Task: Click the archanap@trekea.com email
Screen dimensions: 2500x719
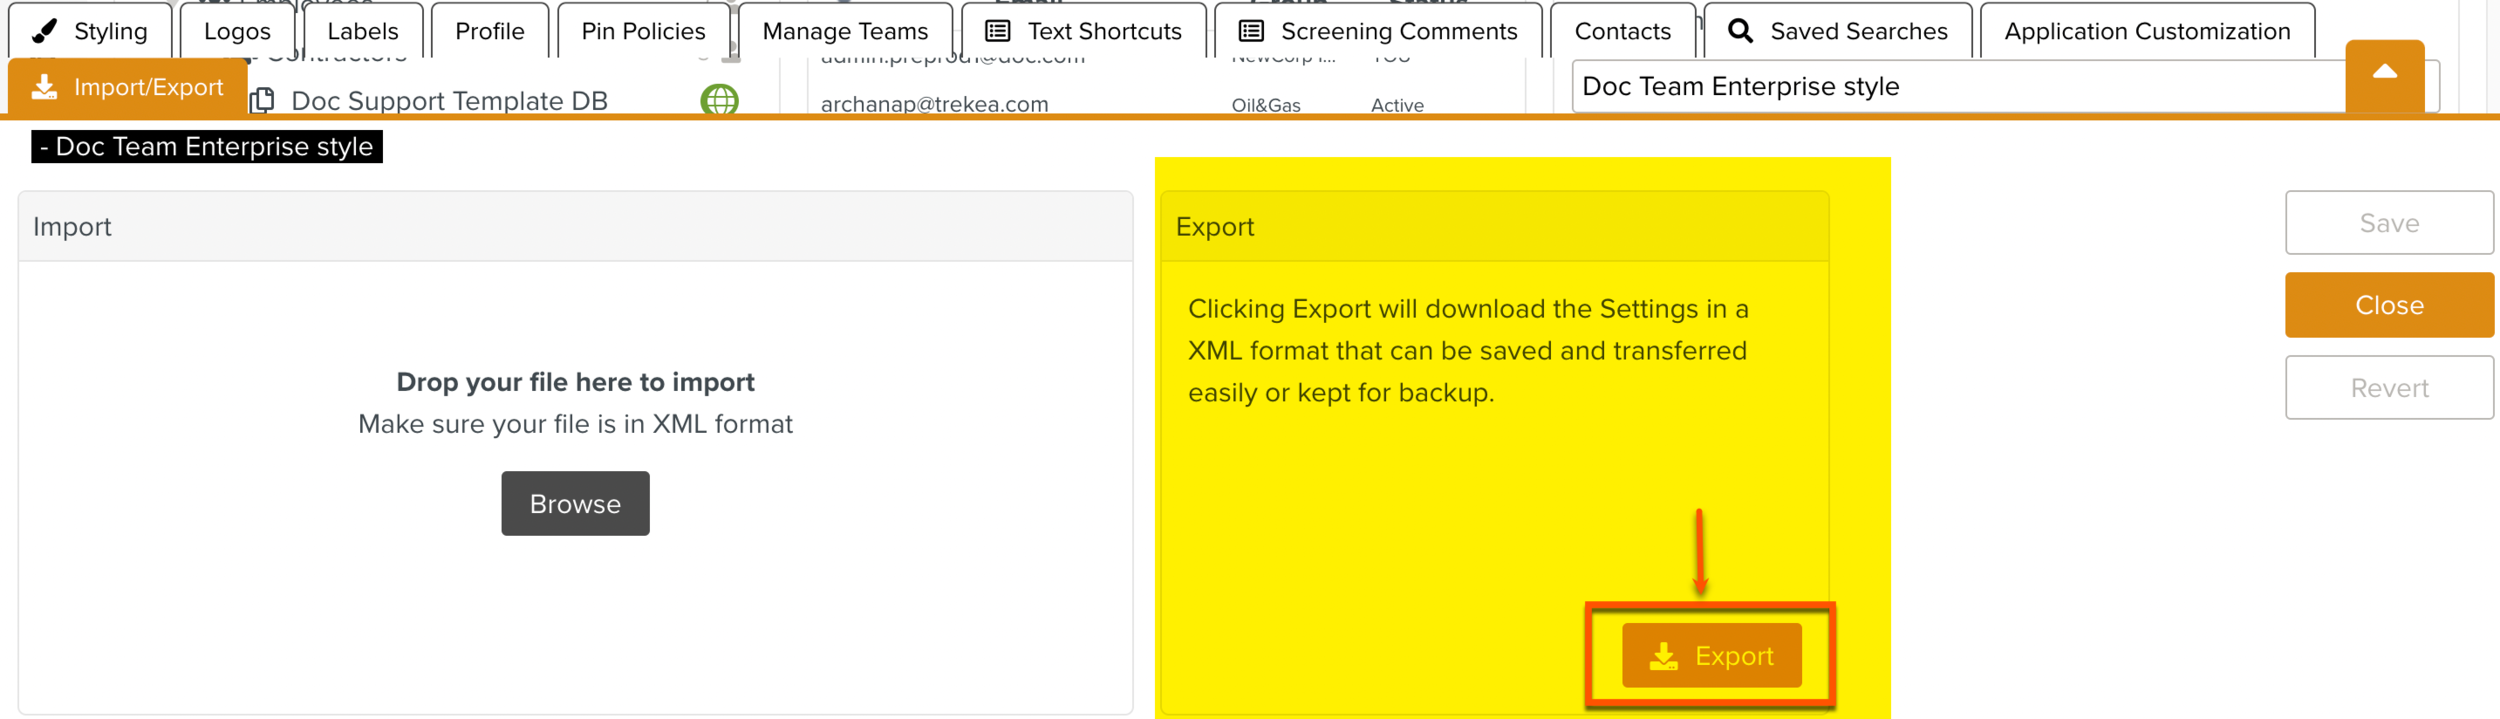Action: click(934, 104)
